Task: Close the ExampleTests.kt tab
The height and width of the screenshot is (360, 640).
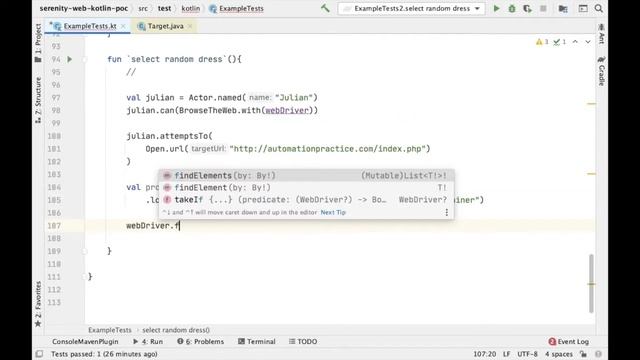Action: [123, 26]
